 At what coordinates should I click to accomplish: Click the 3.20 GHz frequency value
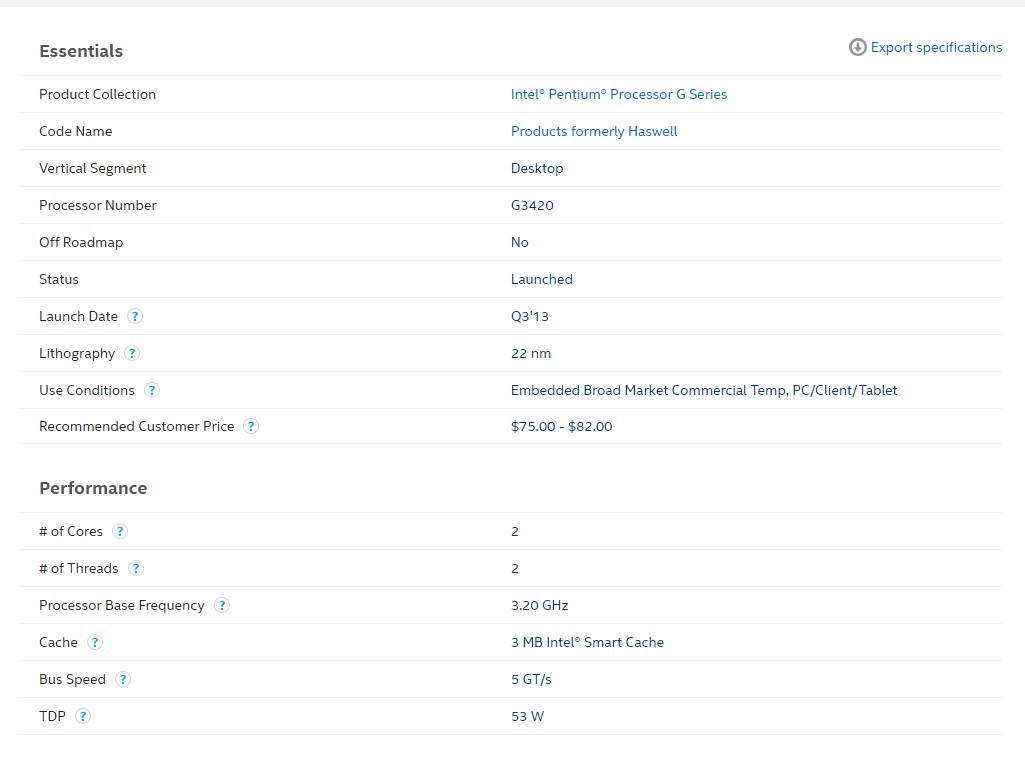539,605
